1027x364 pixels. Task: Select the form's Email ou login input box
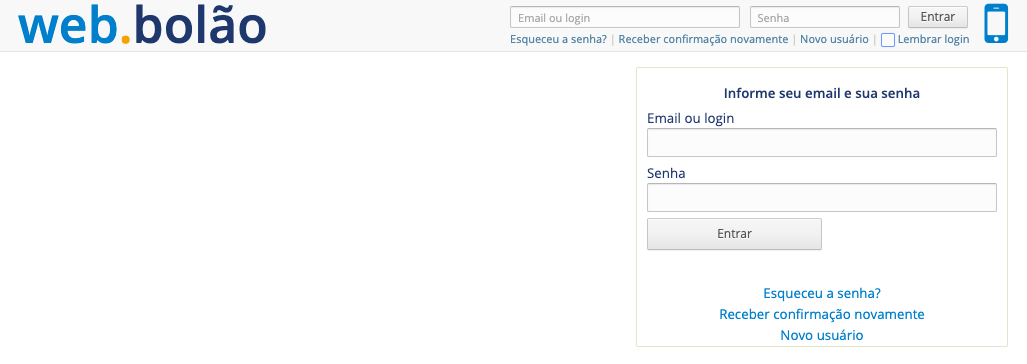pyautogui.click(x=822, y=143)
